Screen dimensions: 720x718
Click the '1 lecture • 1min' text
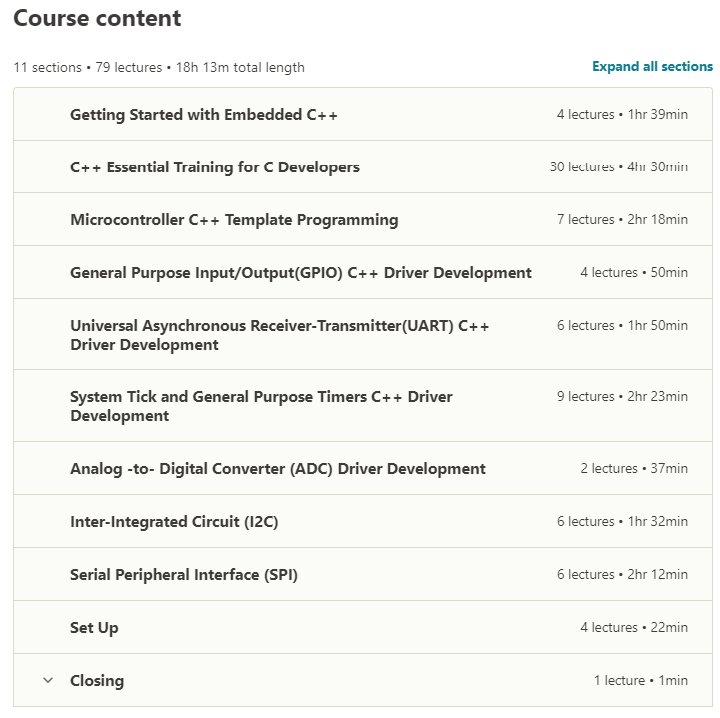641,680
